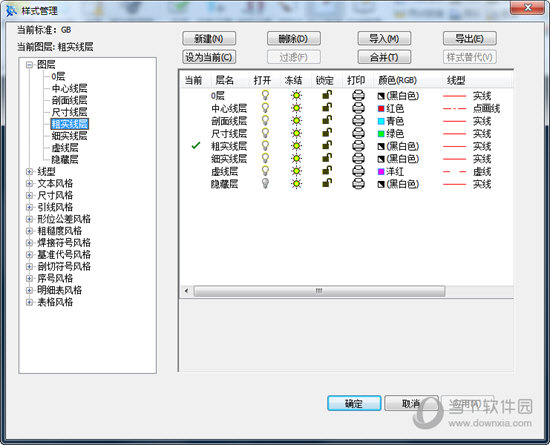The height and width of the screenshot is (445, 550).
Task: Click the 线型 column header
Action: pos(476,80)
